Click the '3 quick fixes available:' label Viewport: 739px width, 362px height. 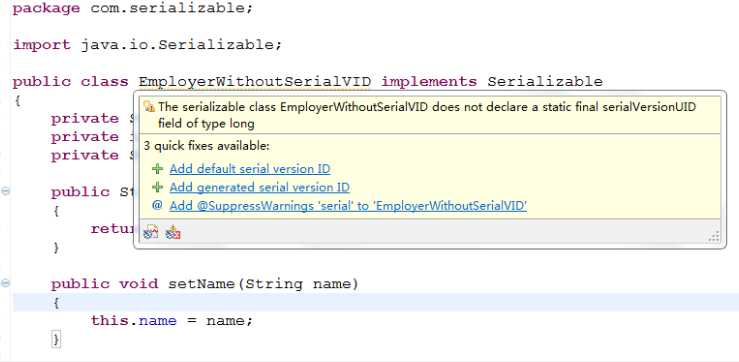tap(207, 146)
